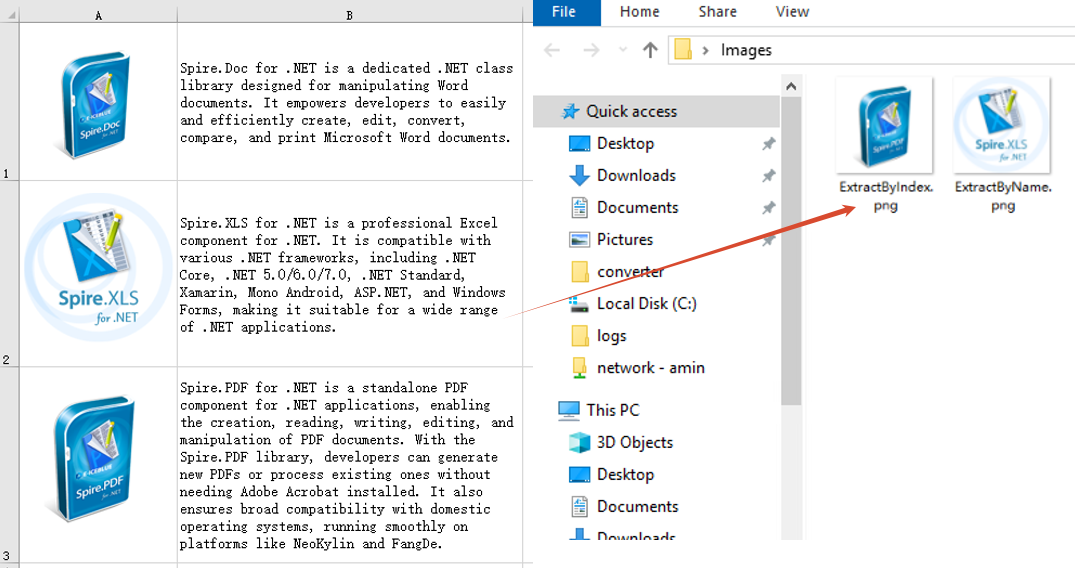The height and width of the screenshot is (568, 1075).
Task: Click the Forward navigation arrow
Action: [x=591, y=50]
